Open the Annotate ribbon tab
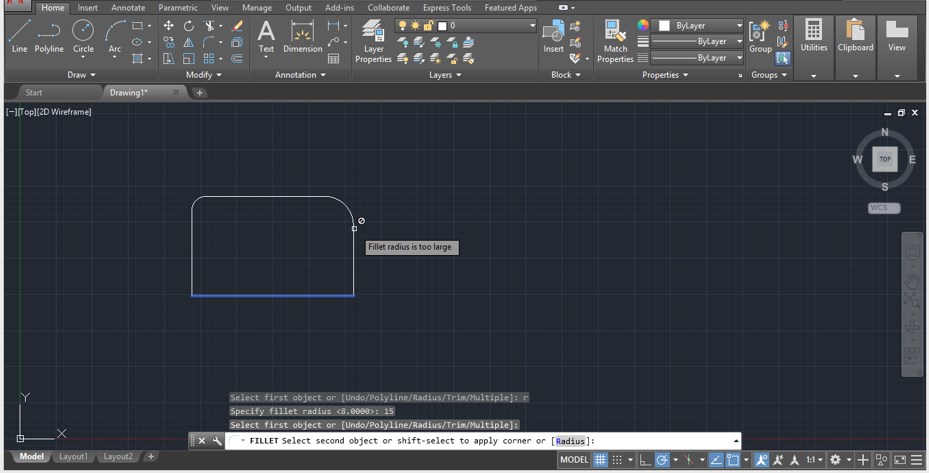 pos(128,7)
